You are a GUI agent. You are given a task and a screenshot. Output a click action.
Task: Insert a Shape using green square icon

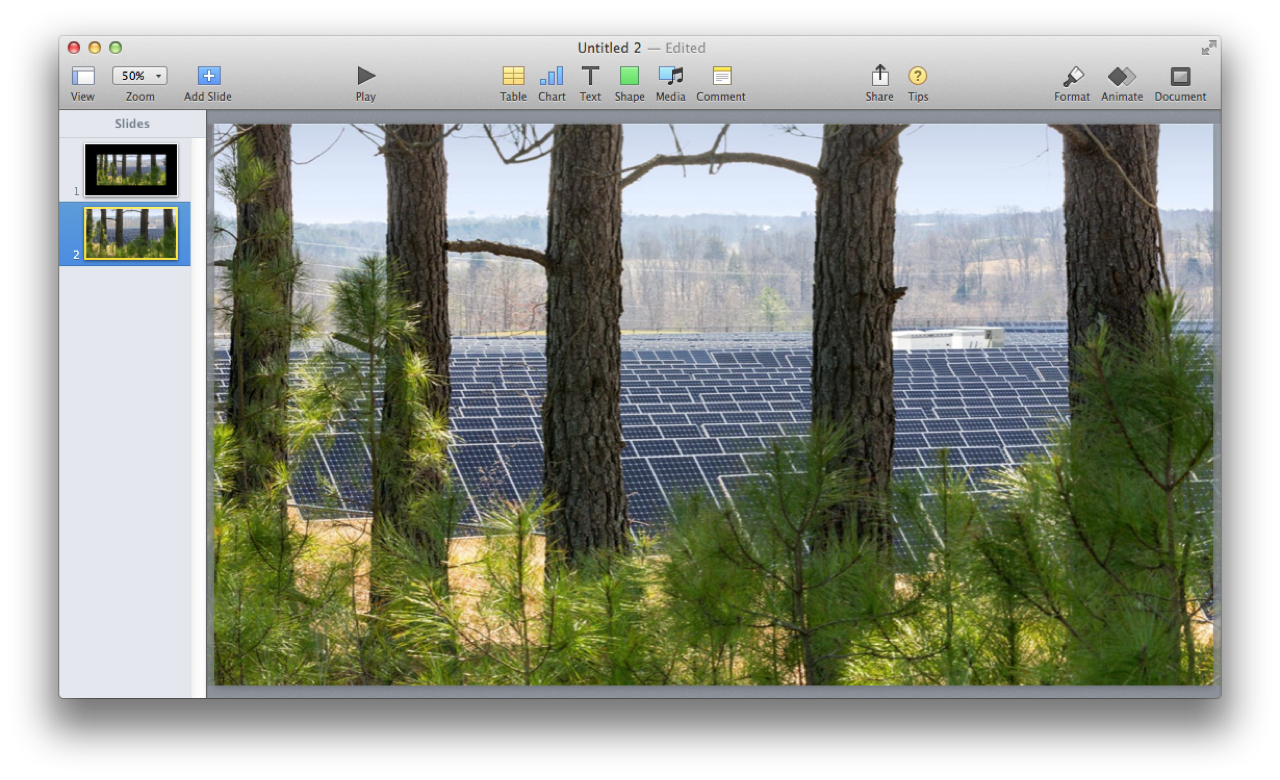(629, 76)
